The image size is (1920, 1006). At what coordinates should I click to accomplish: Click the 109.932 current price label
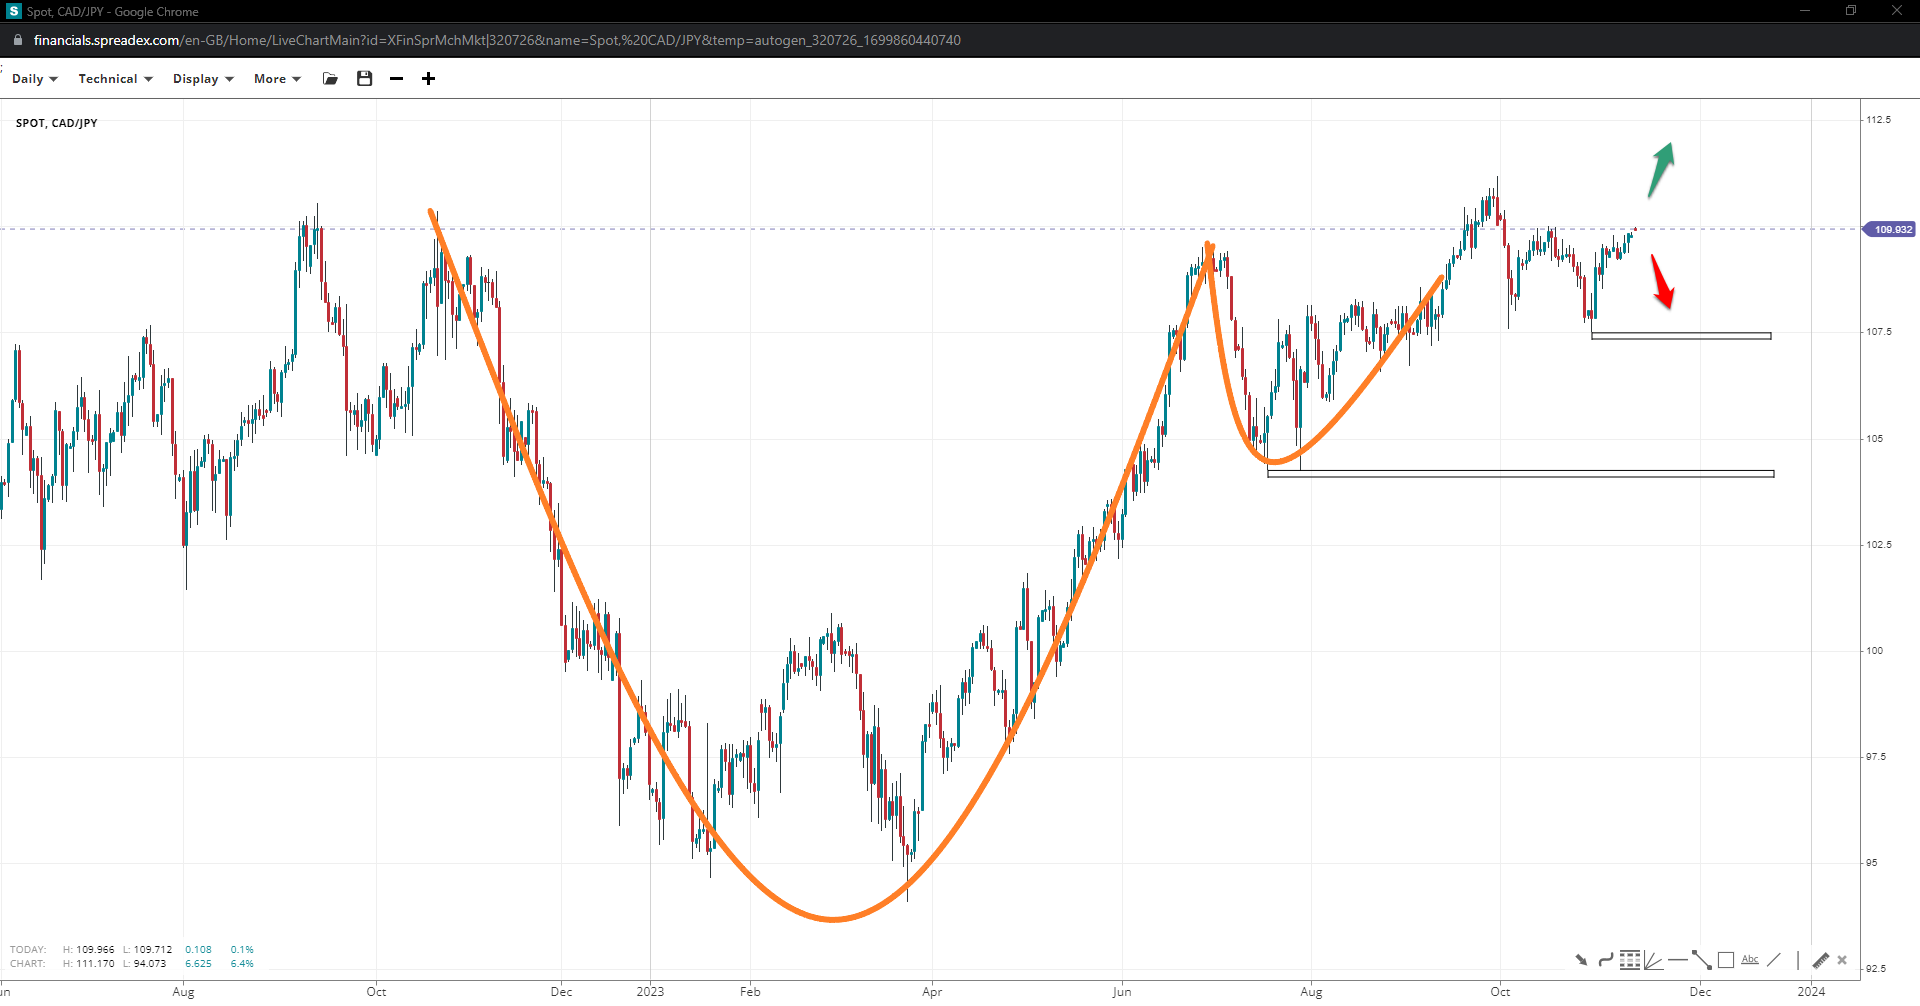pyautogui.click(x=1891, y=230)
